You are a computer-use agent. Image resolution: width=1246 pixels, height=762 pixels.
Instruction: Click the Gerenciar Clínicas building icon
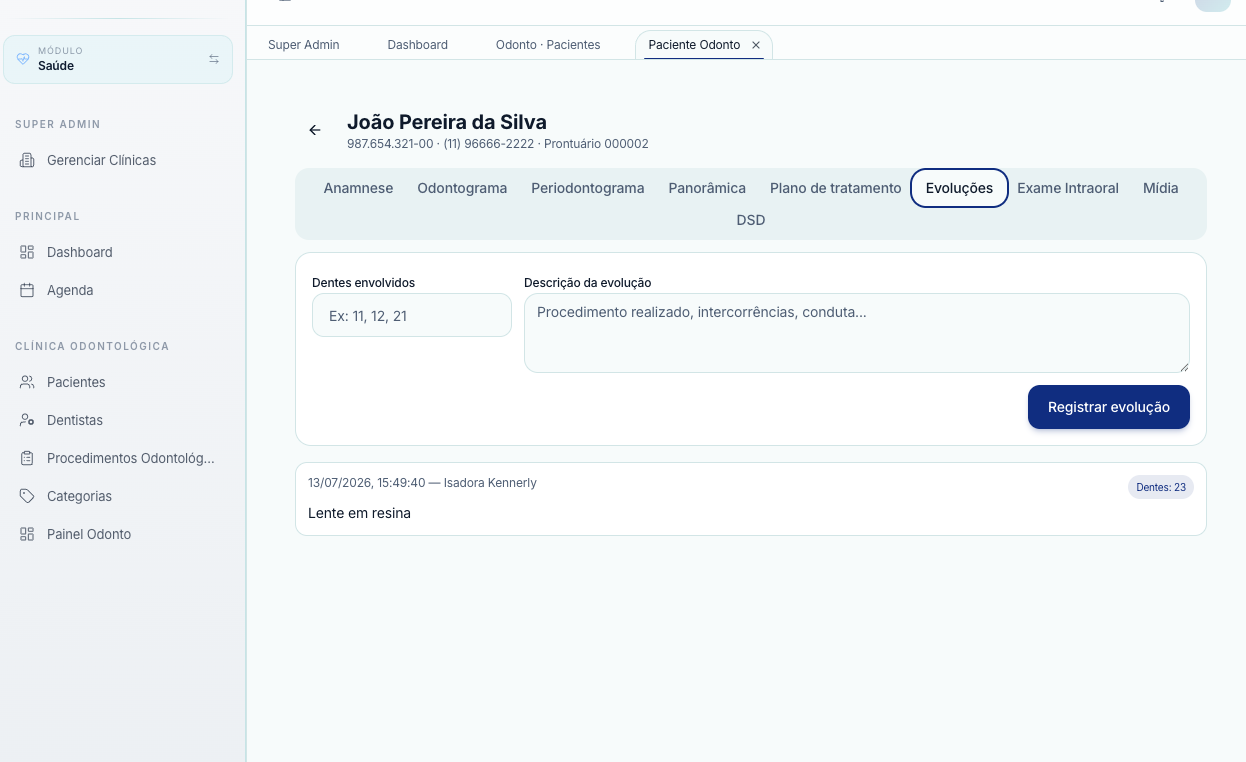click(x=27, y=160)
